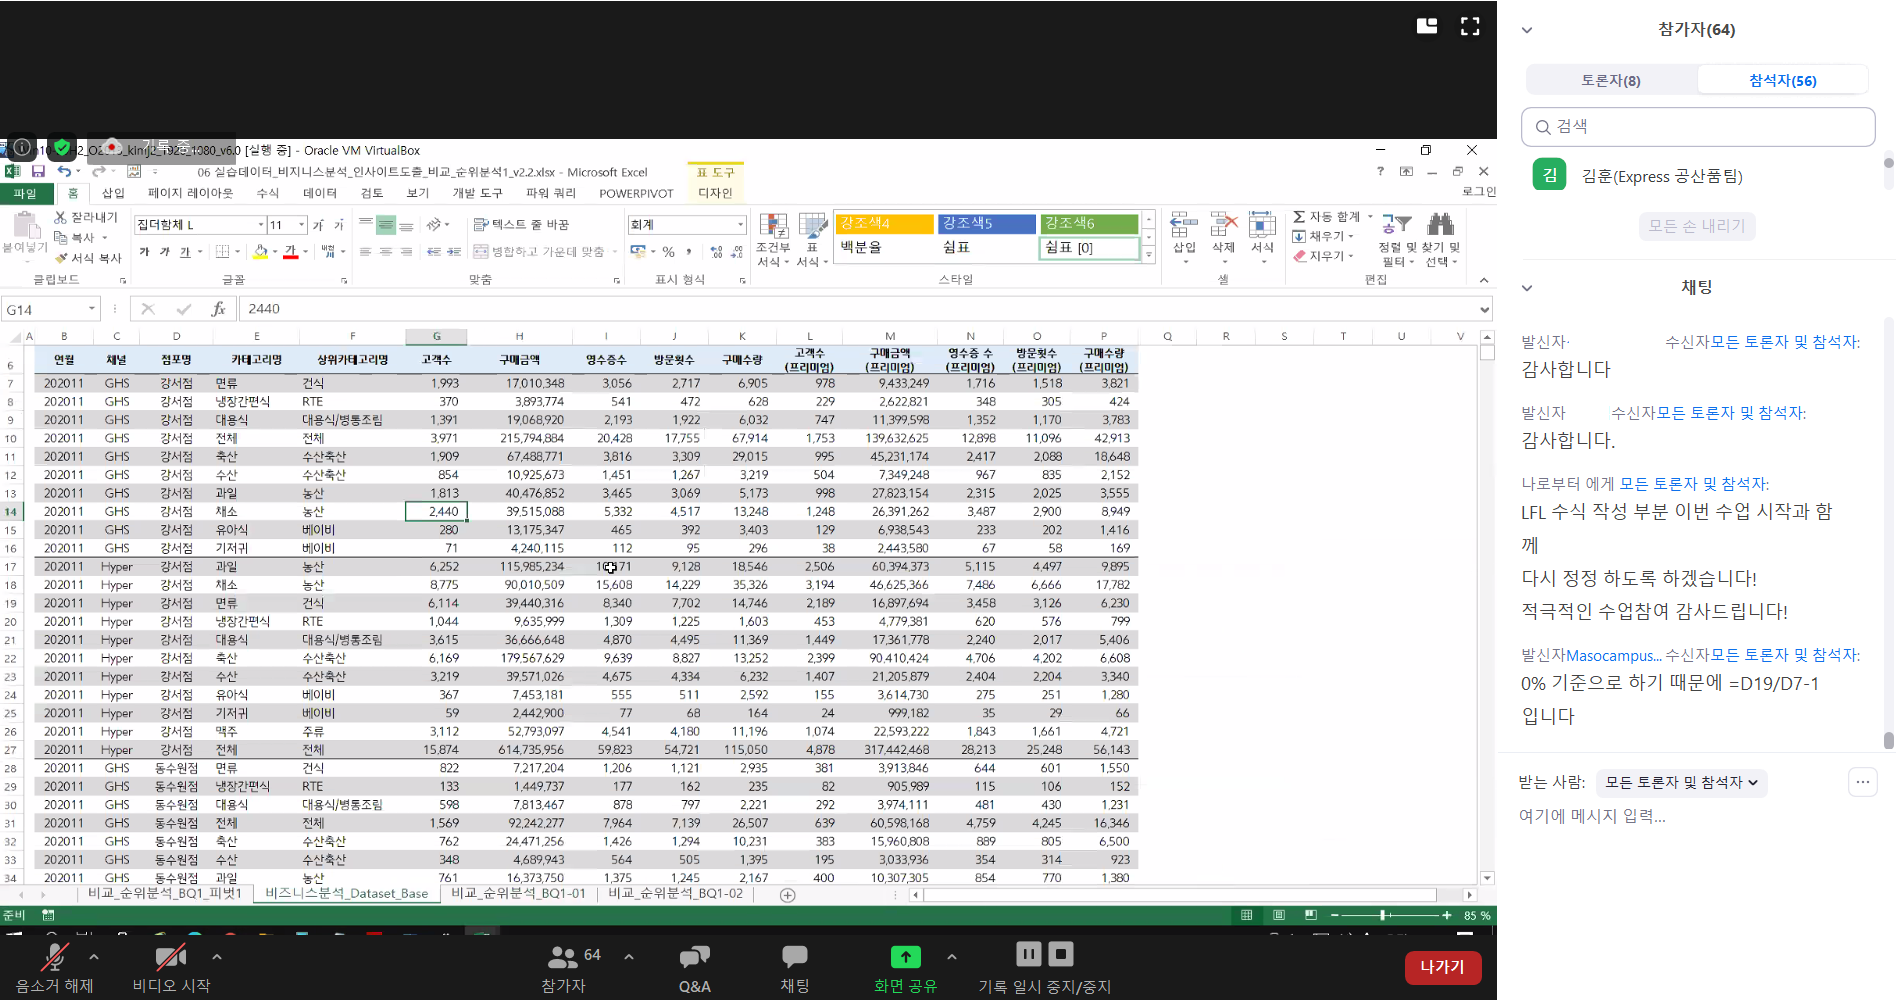1896x1000 pixels.
Task: Click the Excel zoom slider
Action: pyautogui.click(x=1383, y=915)
